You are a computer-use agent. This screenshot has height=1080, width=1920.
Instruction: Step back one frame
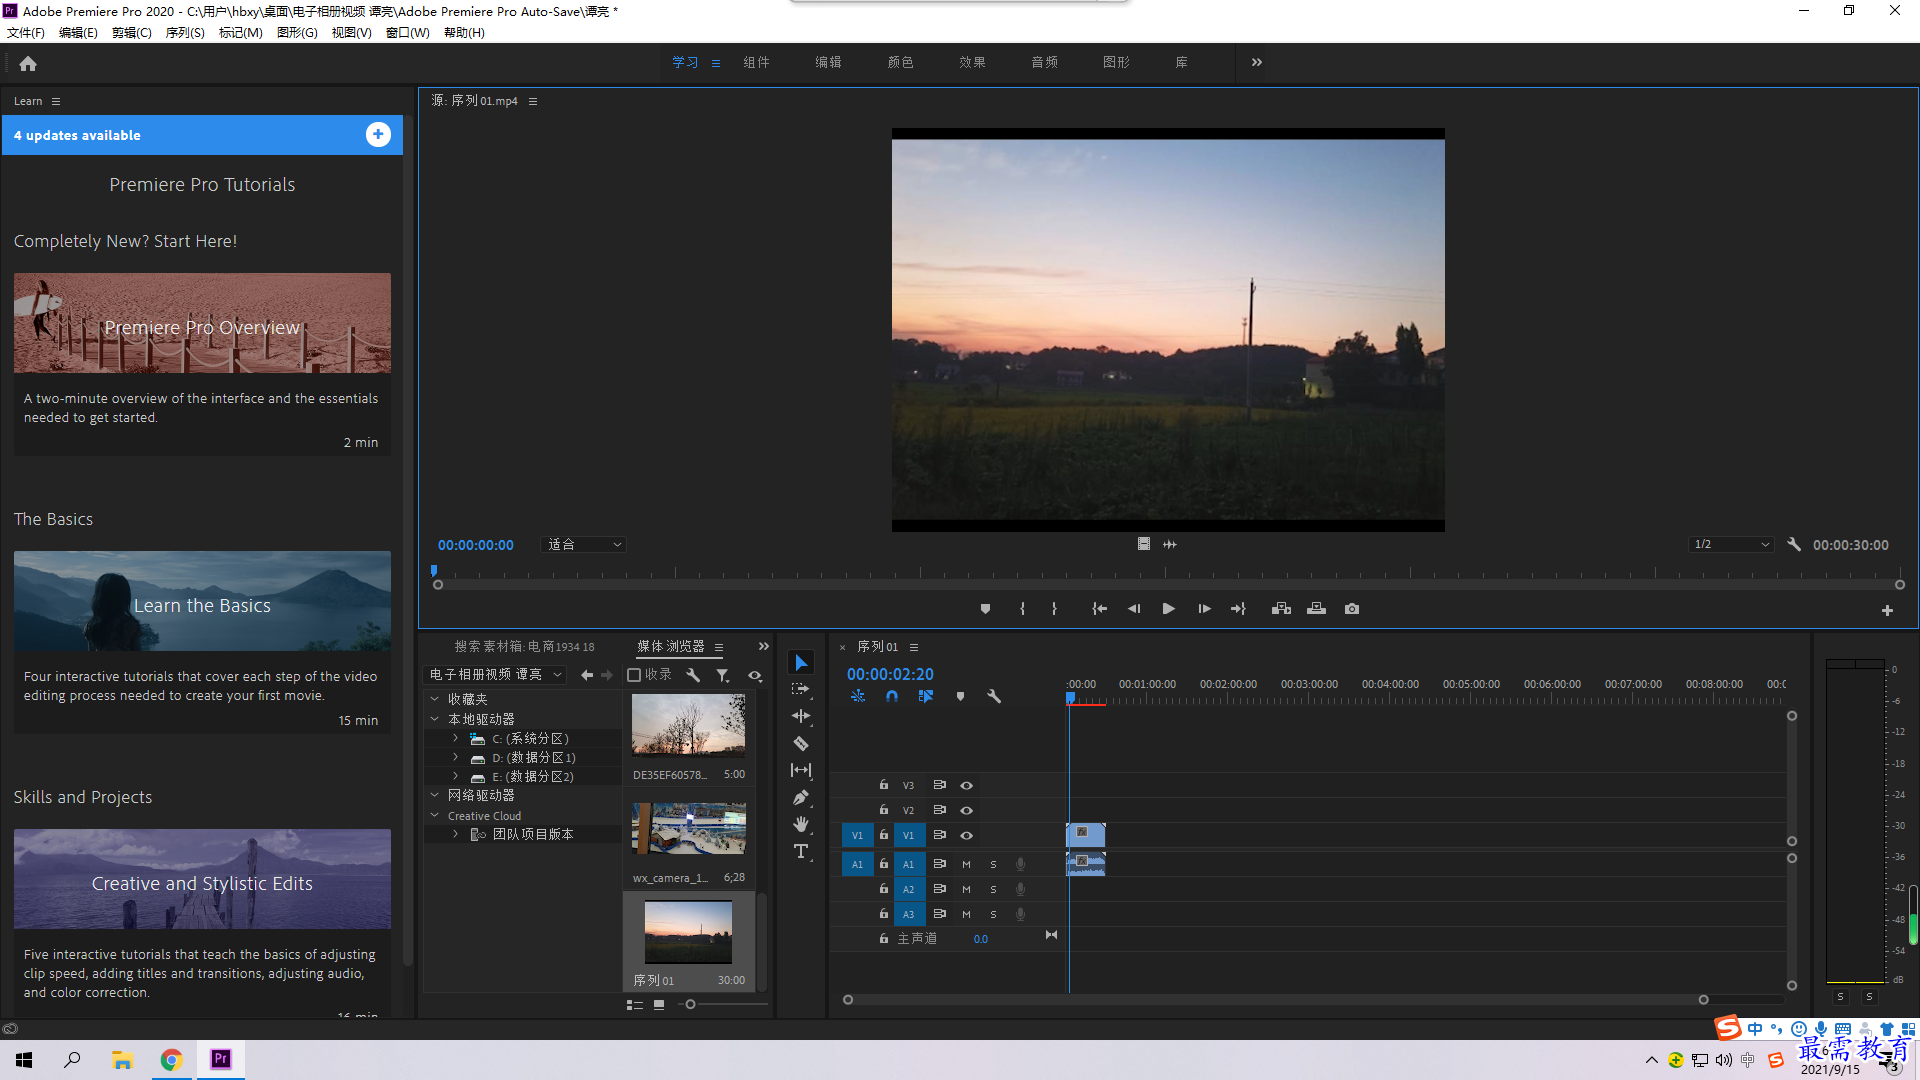pos(1134,609)
